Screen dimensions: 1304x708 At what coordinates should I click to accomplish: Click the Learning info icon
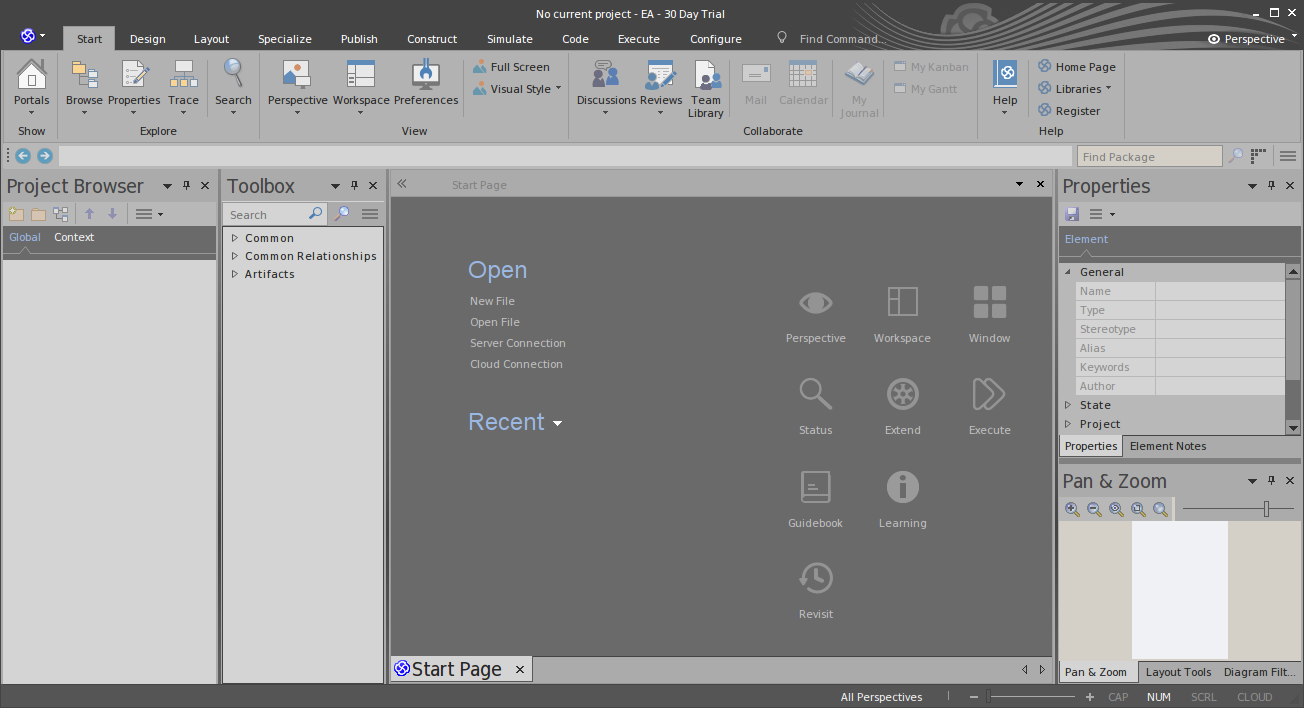coord(902,487)
